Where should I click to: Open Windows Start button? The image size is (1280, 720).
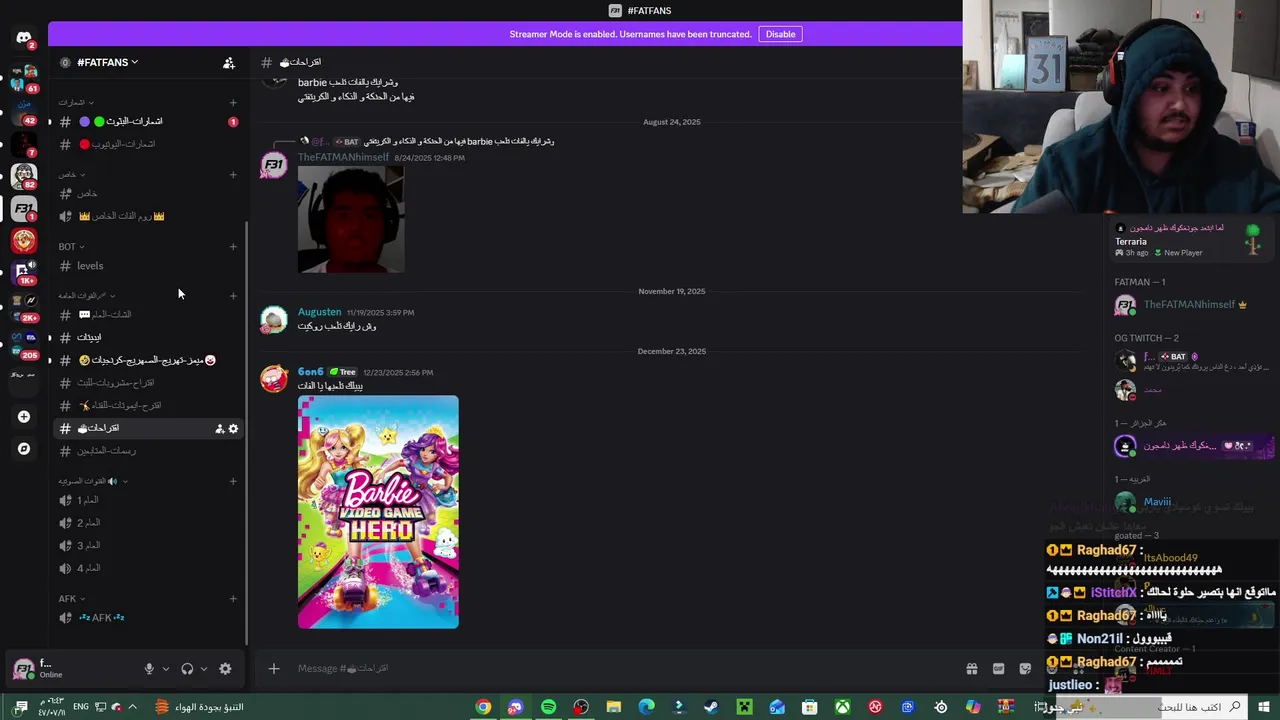click(x=1264, y=707)
